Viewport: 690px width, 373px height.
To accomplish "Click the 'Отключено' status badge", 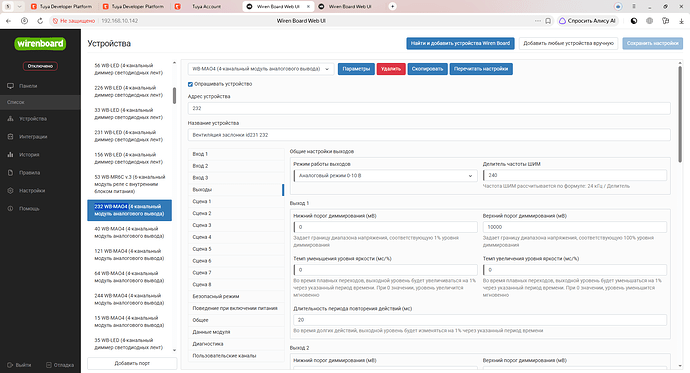I will (x=40, y=66).
